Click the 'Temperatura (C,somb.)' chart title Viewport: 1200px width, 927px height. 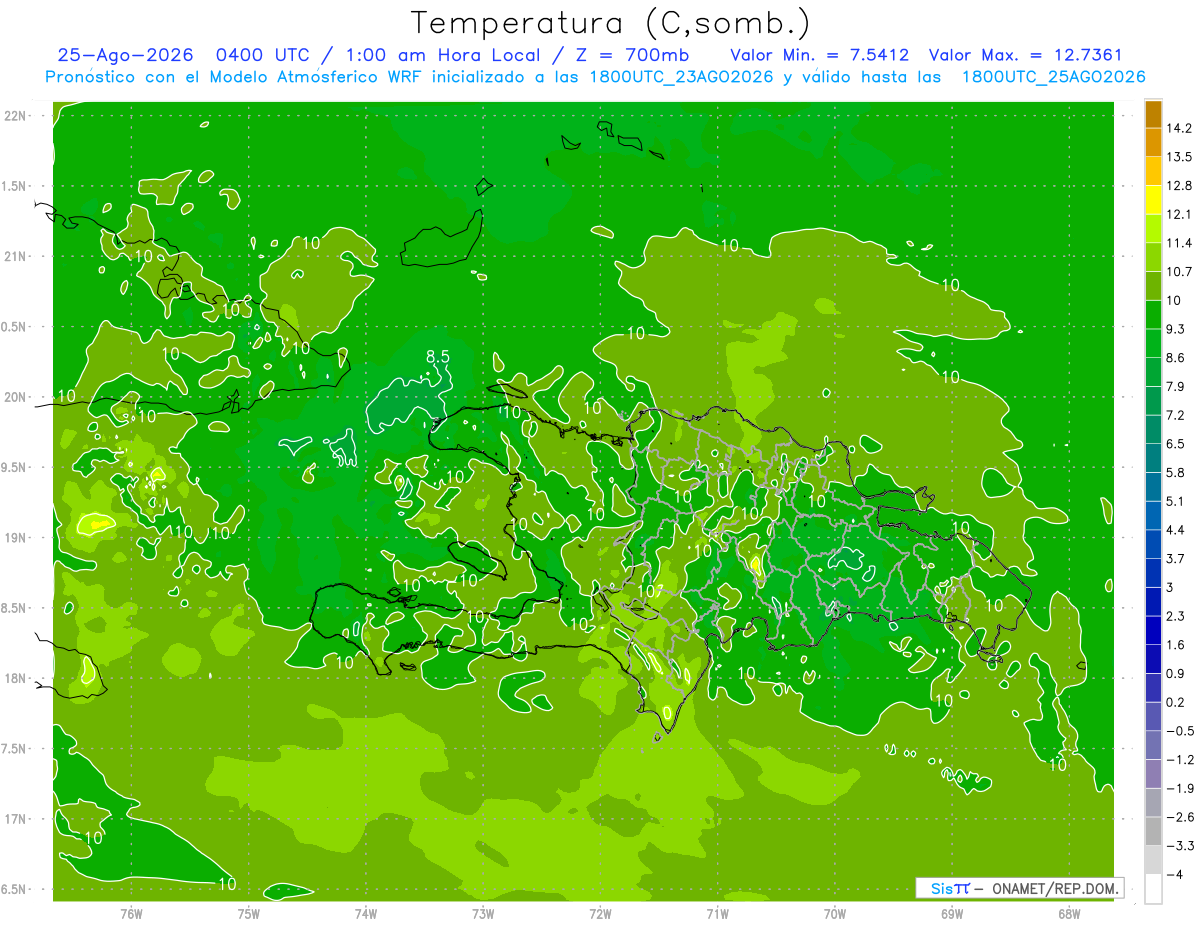point(611,24)
